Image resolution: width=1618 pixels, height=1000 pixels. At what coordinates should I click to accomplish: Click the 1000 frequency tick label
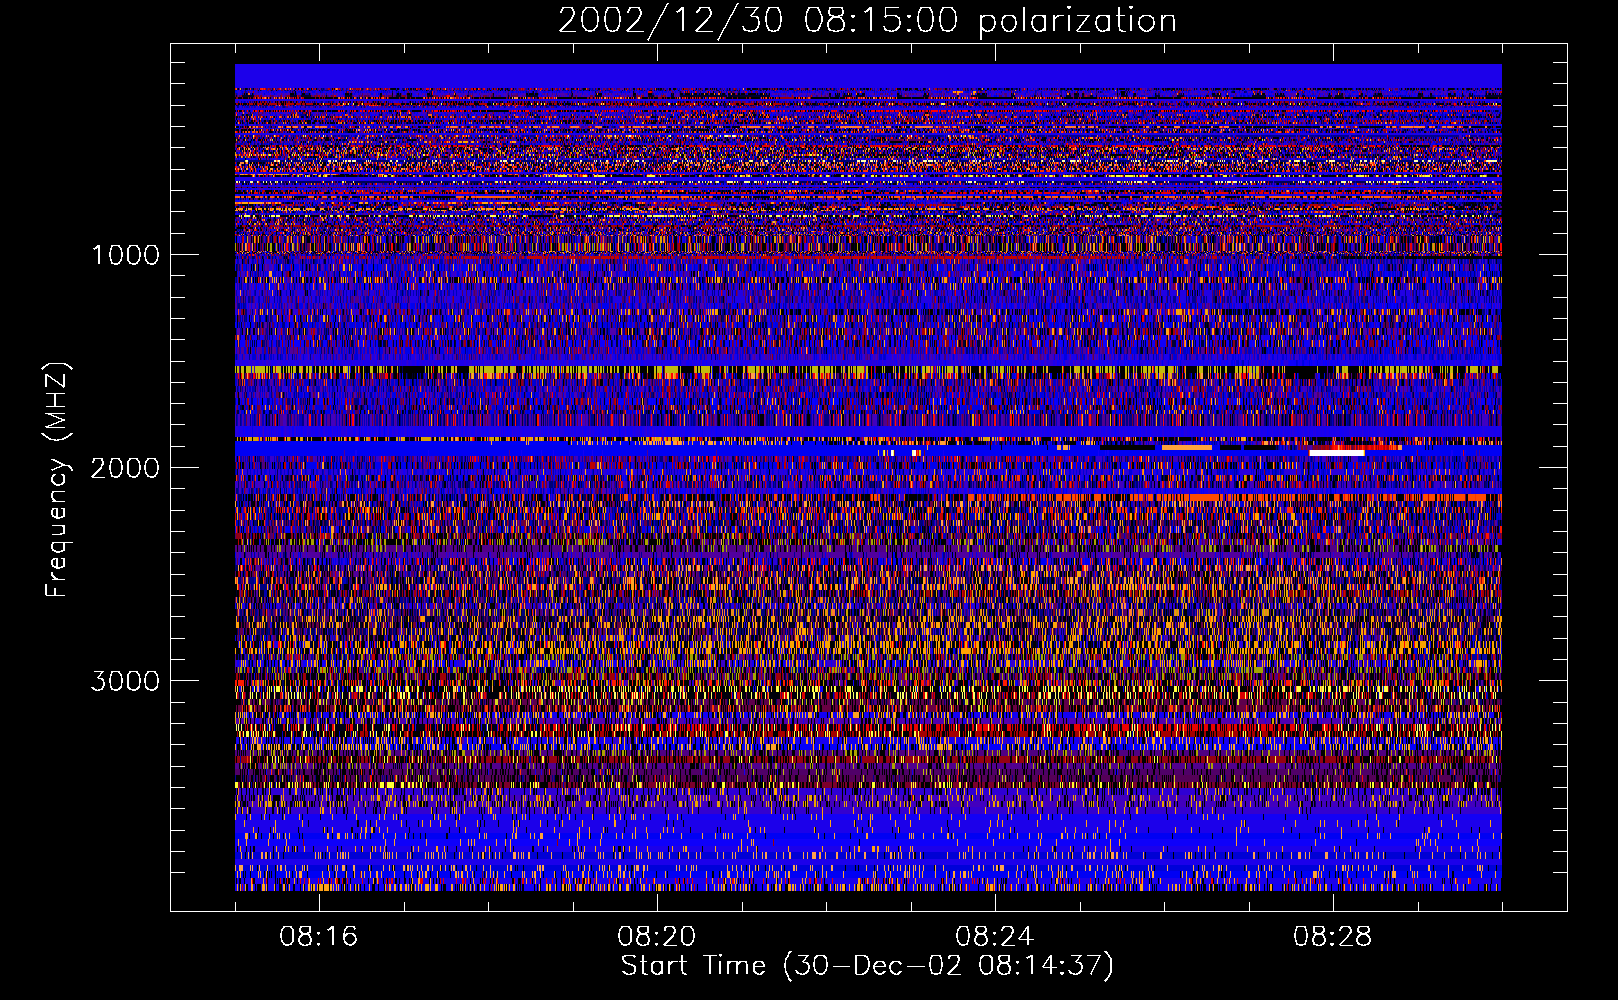pyautogui.click(x=125, y=255)
